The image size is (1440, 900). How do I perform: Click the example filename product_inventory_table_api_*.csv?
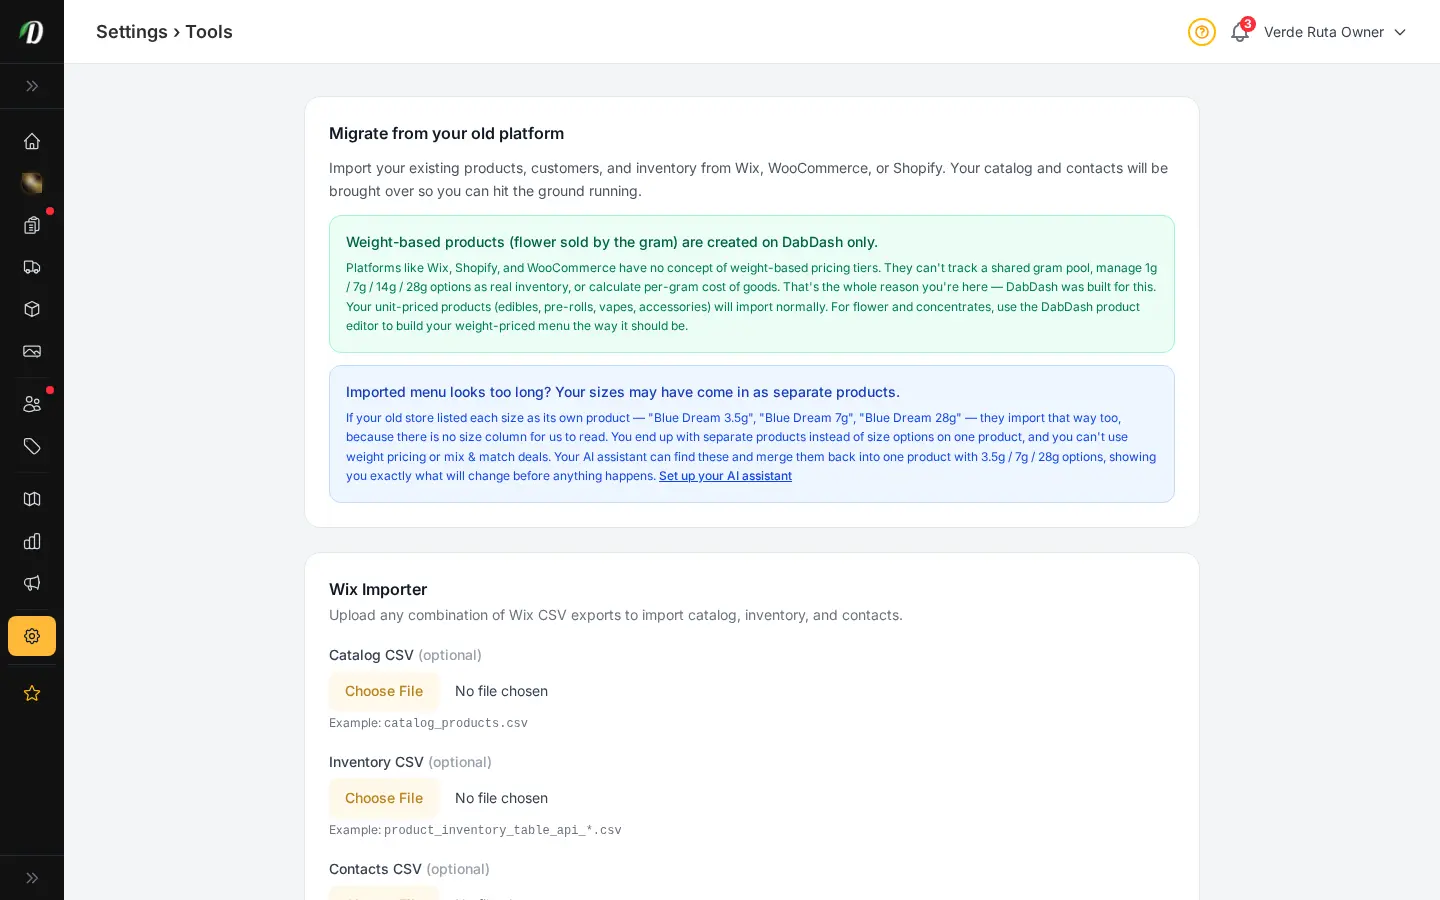[503, 830]
